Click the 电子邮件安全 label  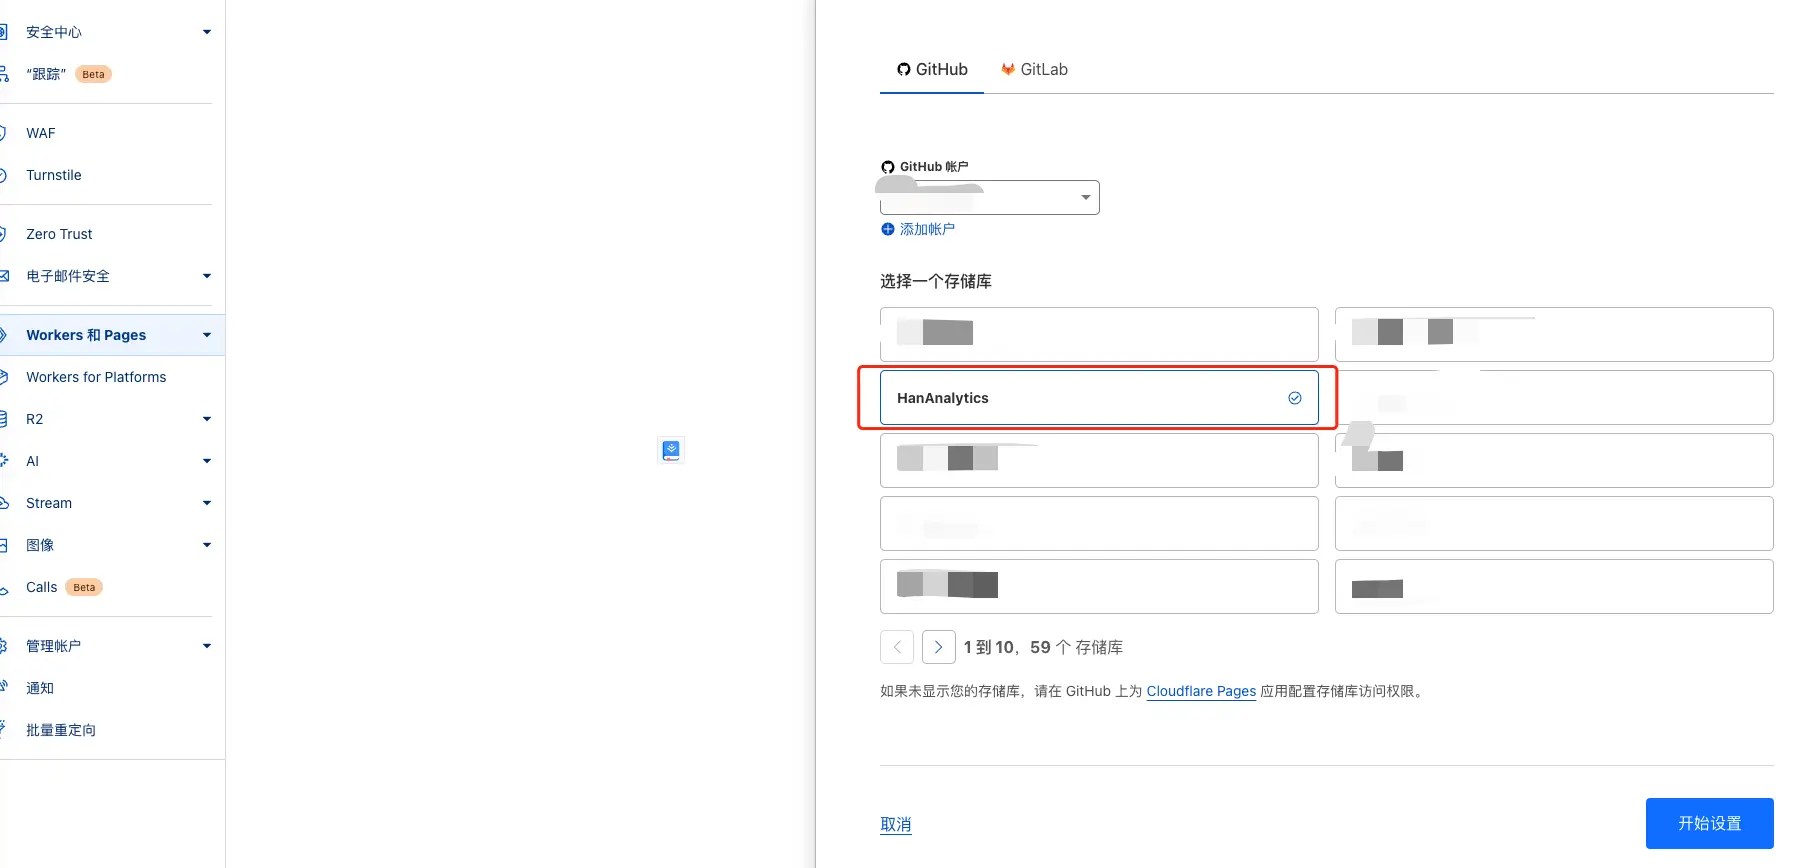(x=68, y=276)
